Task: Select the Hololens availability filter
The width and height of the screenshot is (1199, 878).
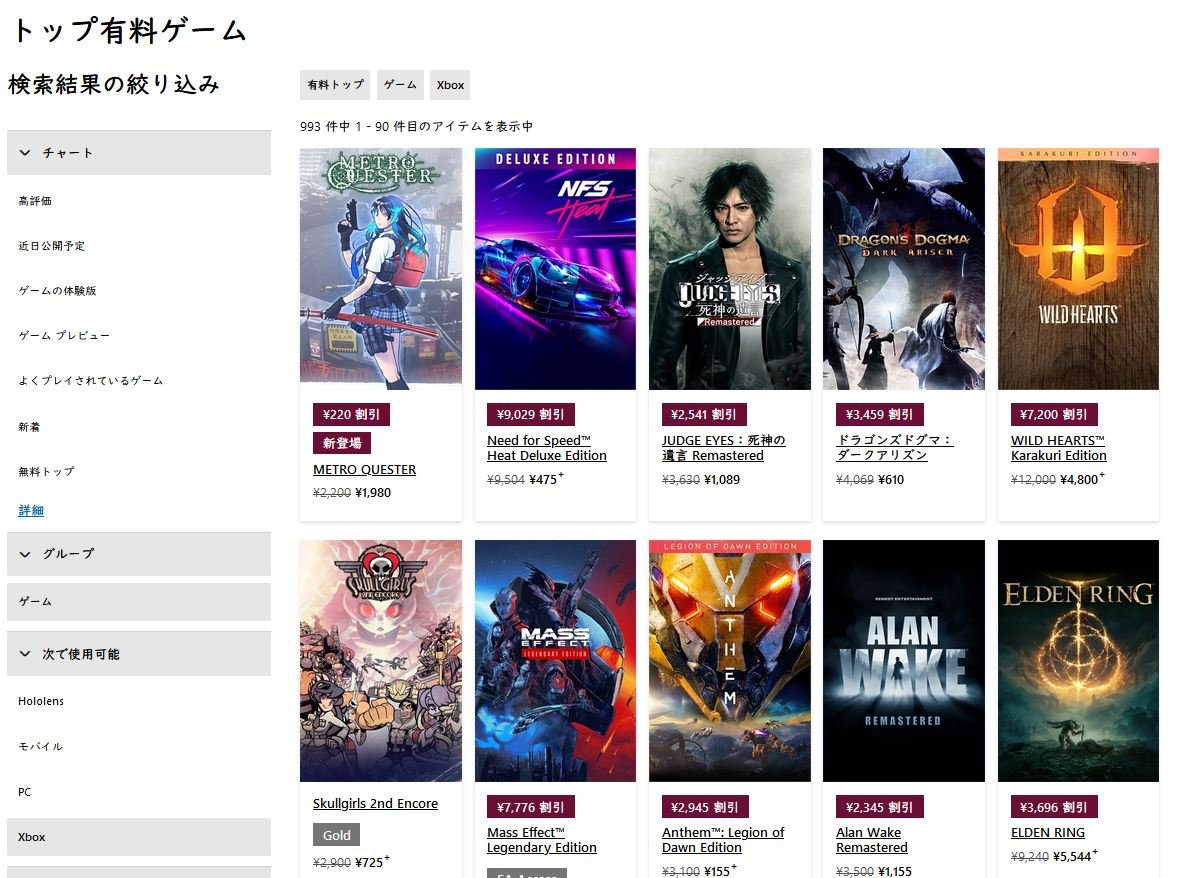Action: [41, 701]
